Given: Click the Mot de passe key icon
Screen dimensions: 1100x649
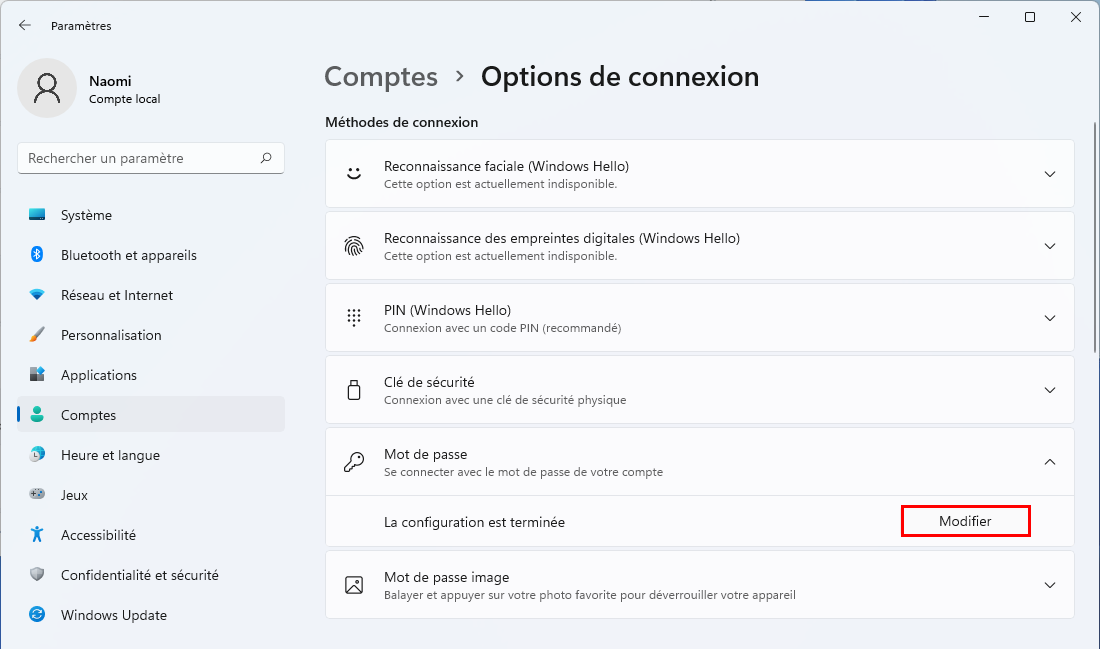Looking at the screenshot, I should click(x=354, y=462).
